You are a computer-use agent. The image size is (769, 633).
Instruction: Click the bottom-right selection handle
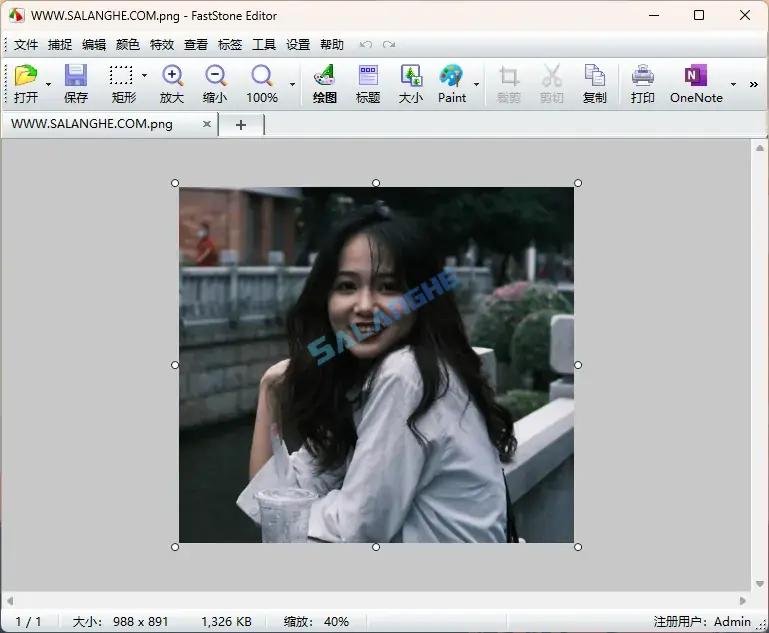tap(578, 547)
